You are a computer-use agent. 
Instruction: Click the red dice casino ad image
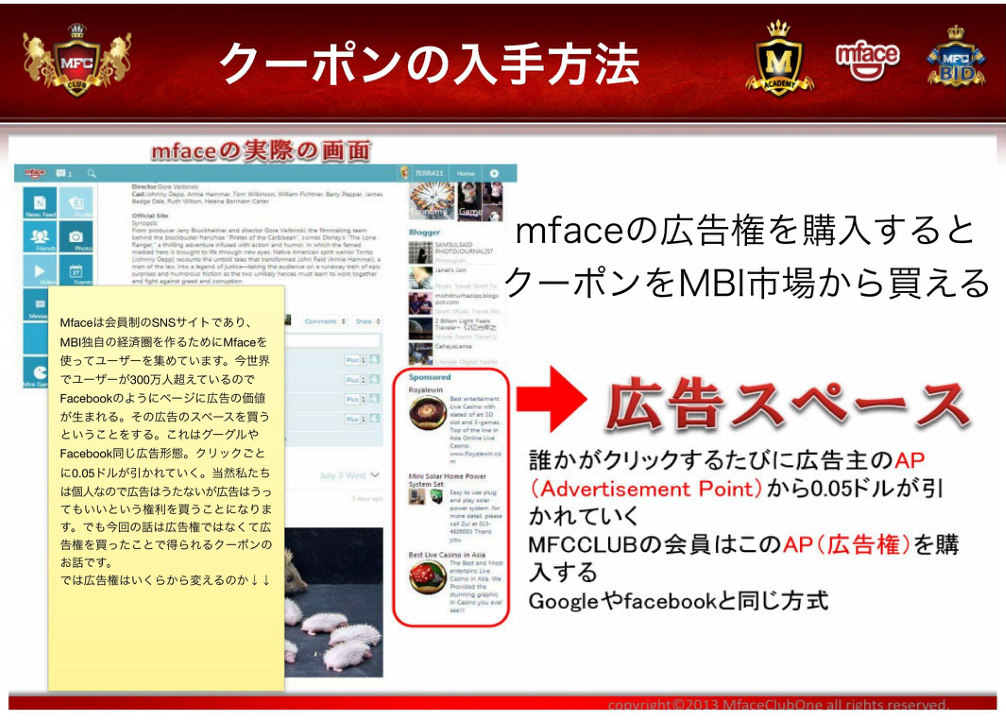pos(427,577)
